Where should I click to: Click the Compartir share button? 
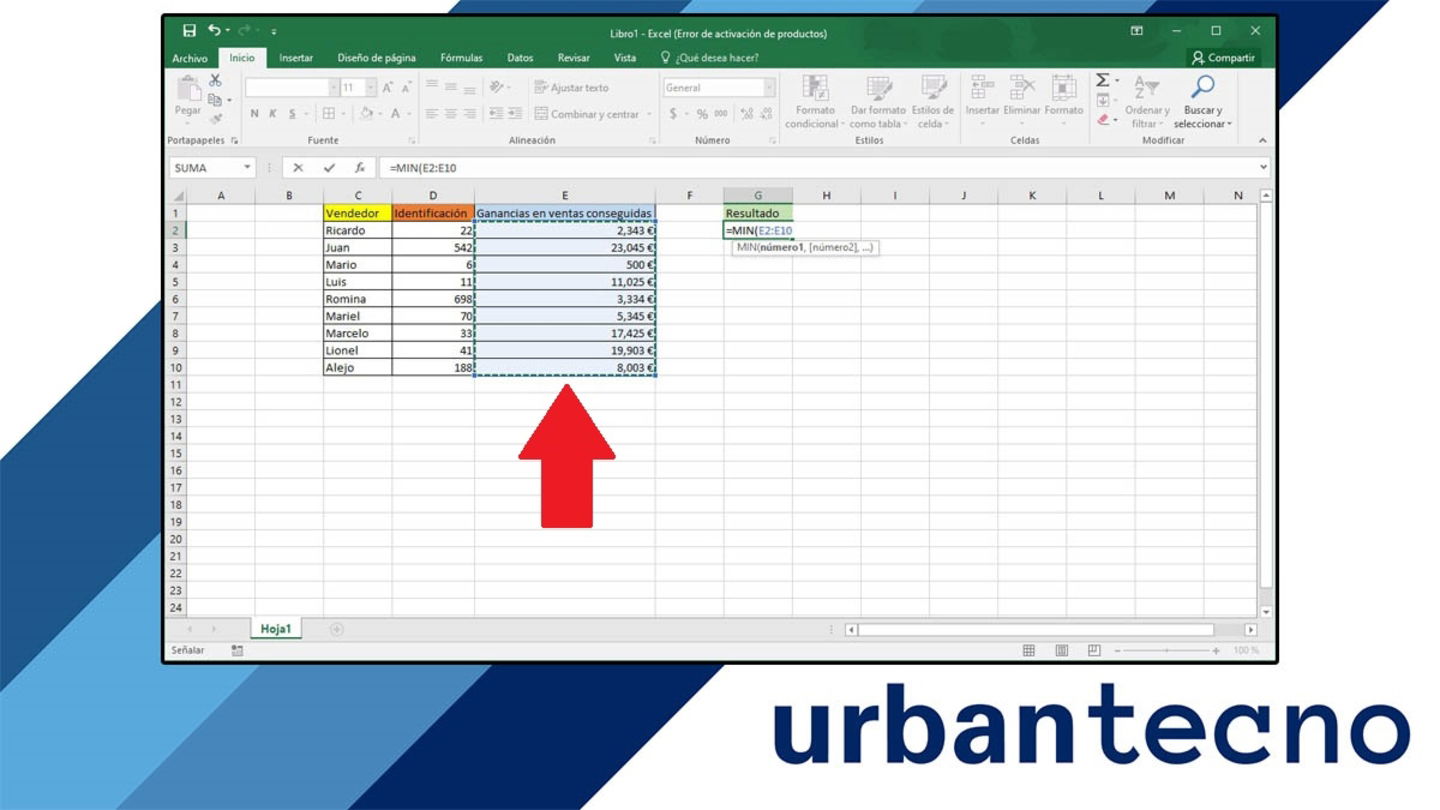[1223, 58]
